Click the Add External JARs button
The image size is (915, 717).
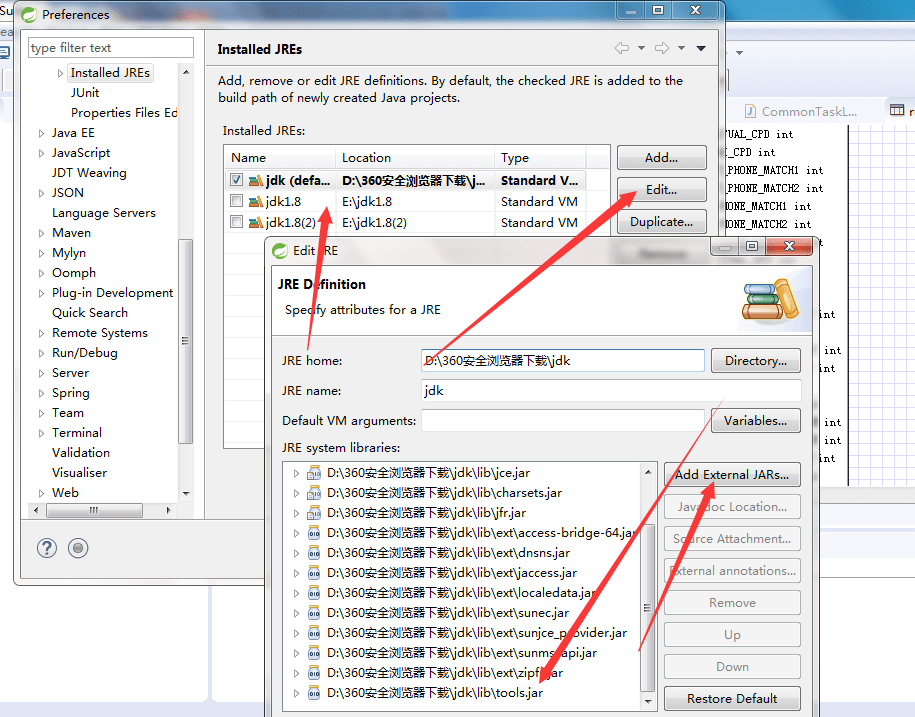(x=732, y=474)
